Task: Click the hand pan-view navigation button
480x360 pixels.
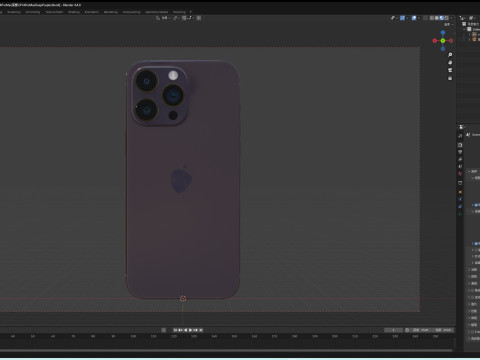Action: point(450,62)
